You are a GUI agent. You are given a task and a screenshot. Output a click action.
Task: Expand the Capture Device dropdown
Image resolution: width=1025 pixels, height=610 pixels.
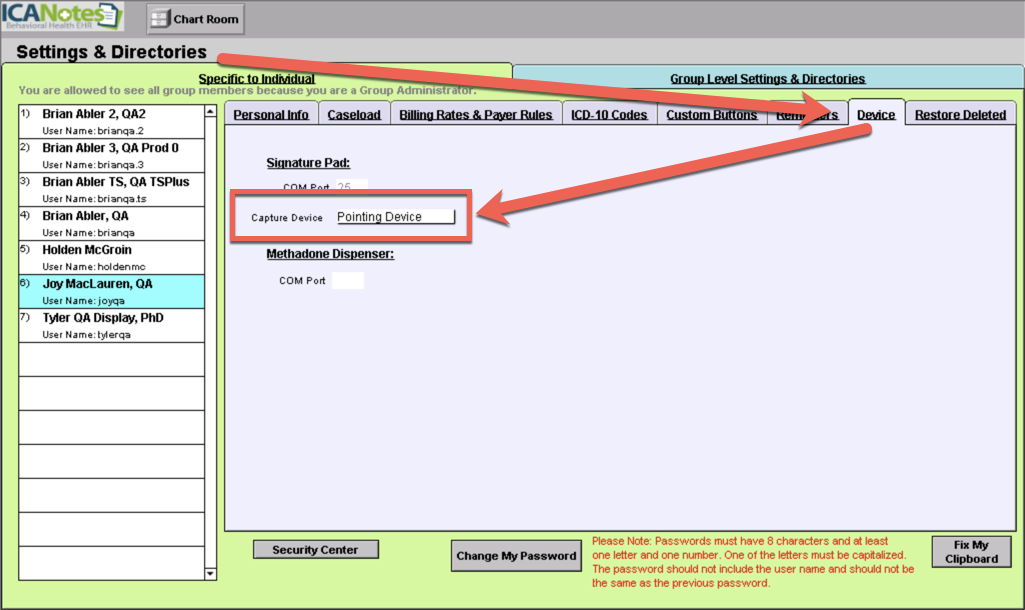pos(396,217)
